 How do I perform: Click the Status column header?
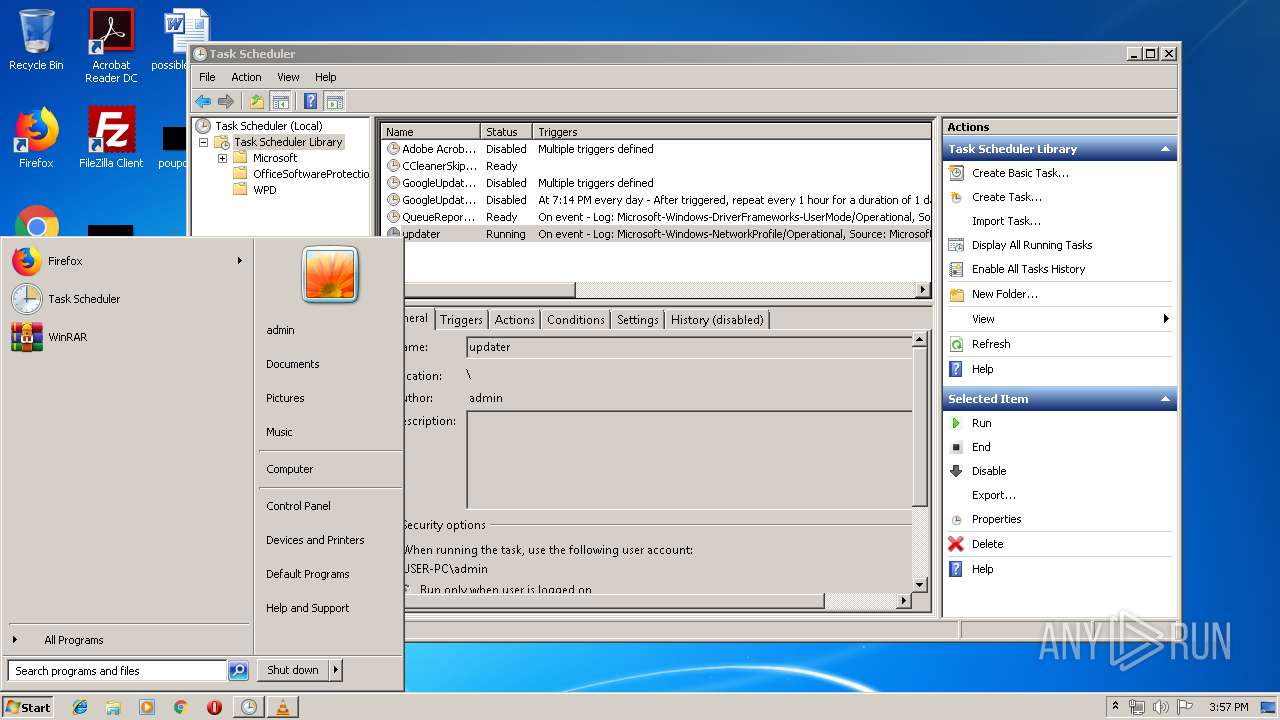click(506, 132)
